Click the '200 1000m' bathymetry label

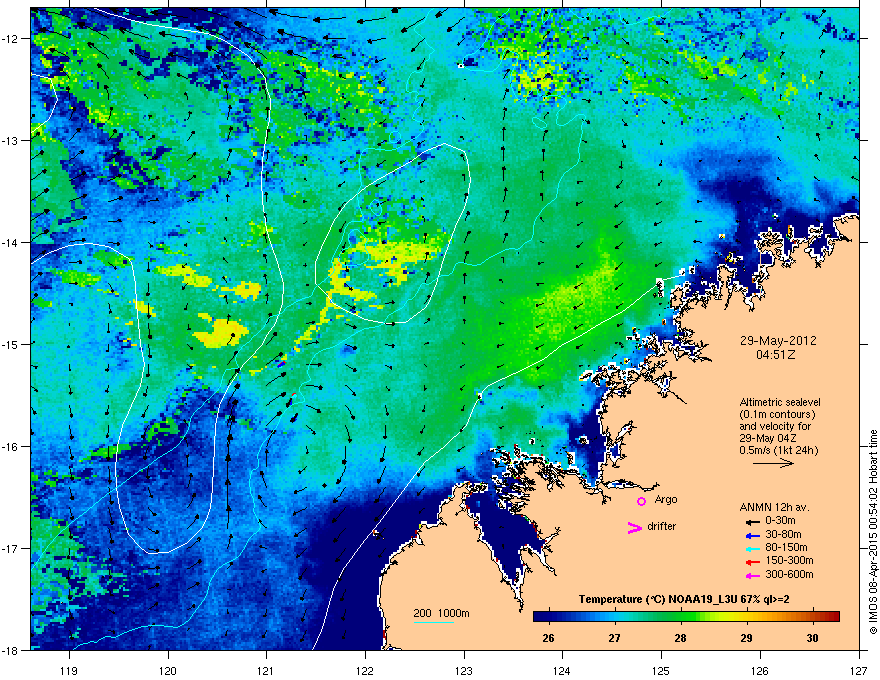(441, 613)
